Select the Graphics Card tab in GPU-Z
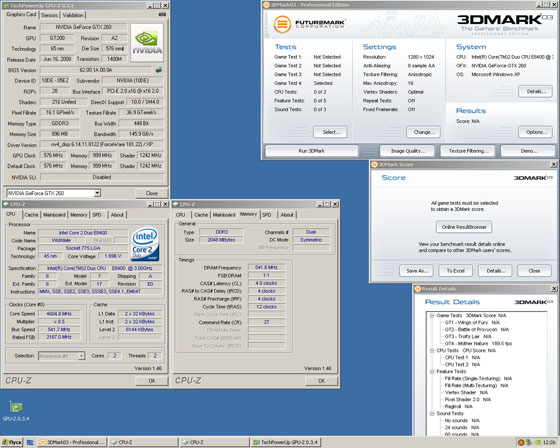The width and height of the screenshot is (560, 448). (21, 14)
